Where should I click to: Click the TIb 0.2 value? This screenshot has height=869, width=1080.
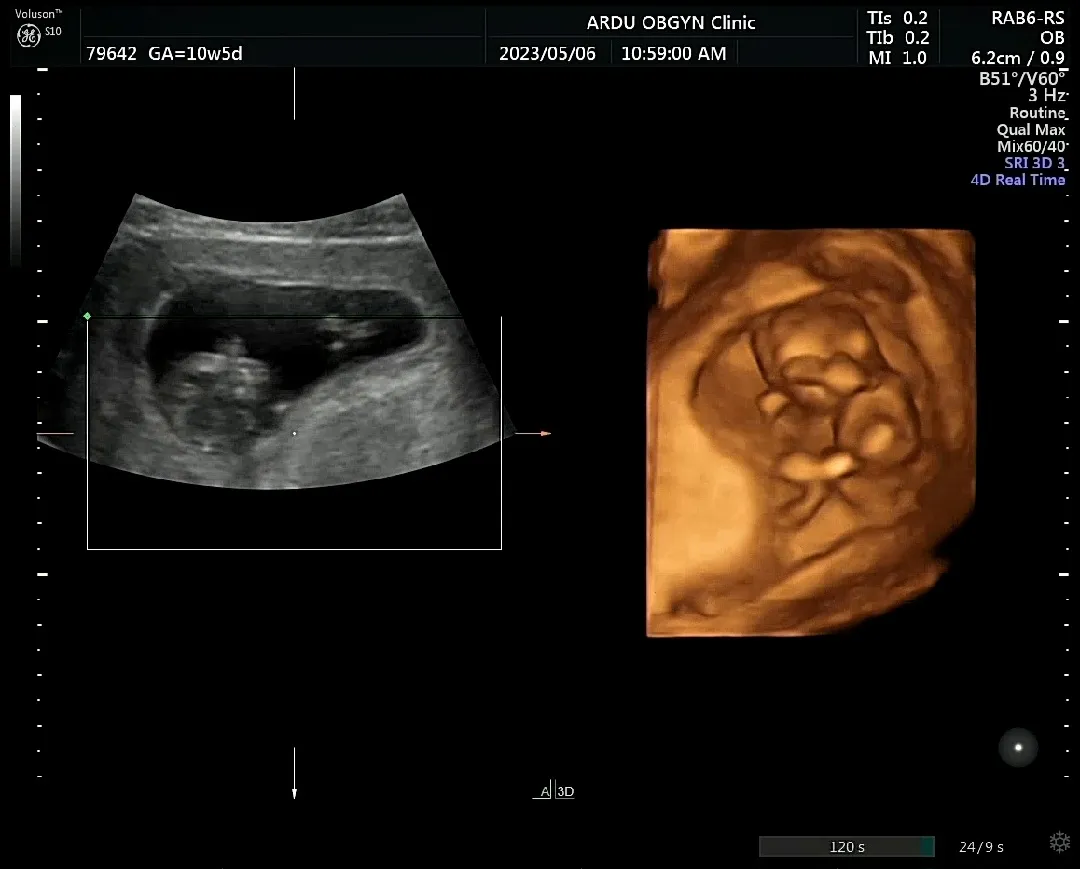point(897,38)
